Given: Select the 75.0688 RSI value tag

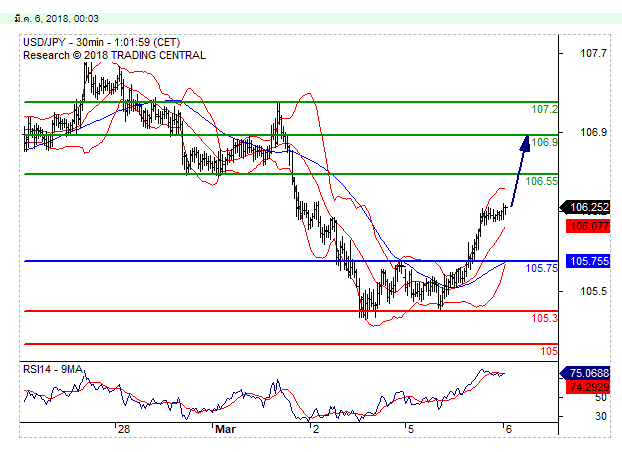Looking at the screenshot, I should [585, 373].
